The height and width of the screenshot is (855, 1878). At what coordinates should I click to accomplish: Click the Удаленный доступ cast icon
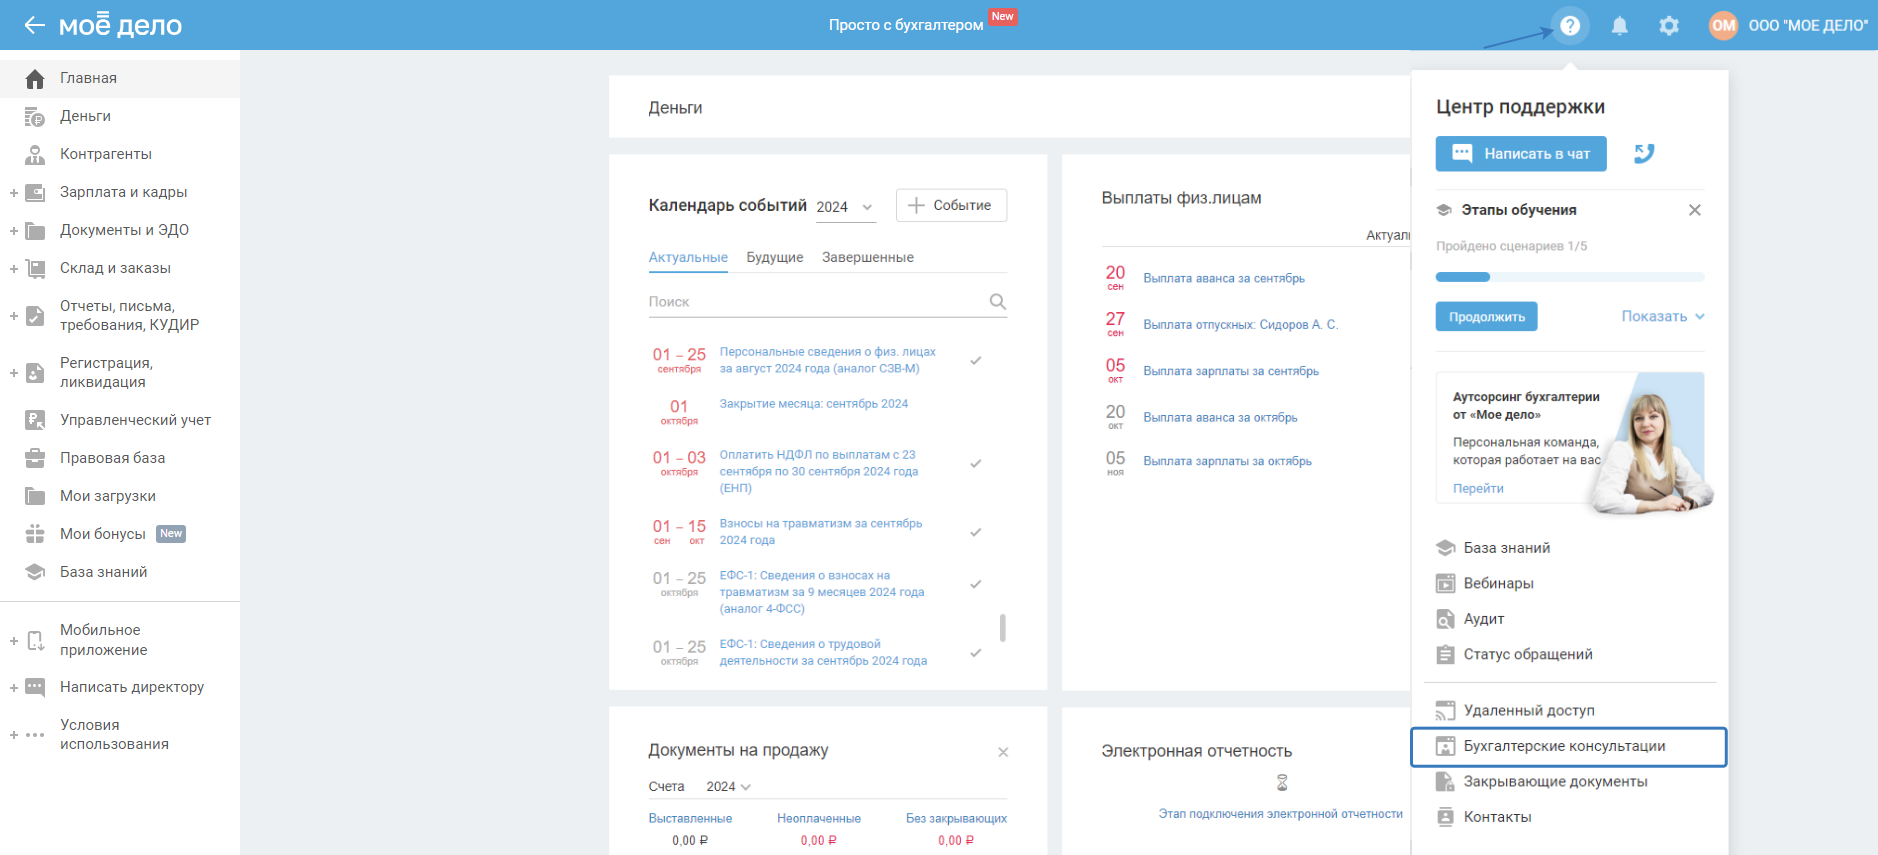tap(1445, 711)
